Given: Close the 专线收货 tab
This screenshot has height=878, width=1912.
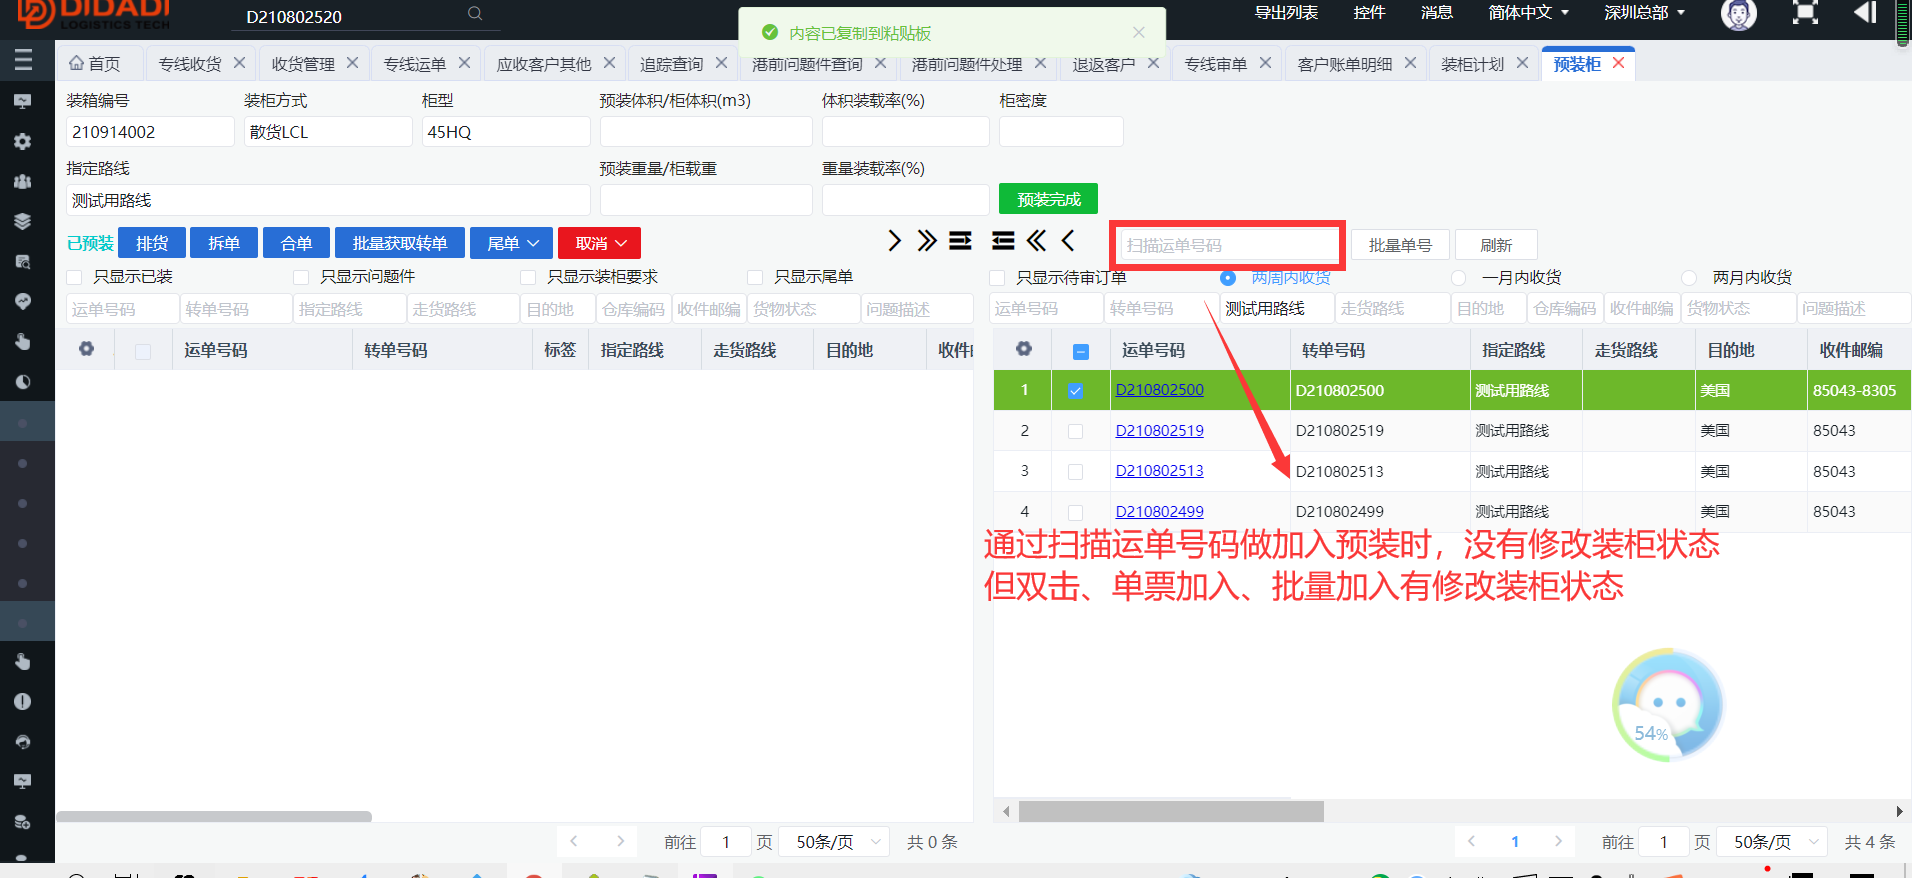Looking at the screenshot, I should pos(239,63).
